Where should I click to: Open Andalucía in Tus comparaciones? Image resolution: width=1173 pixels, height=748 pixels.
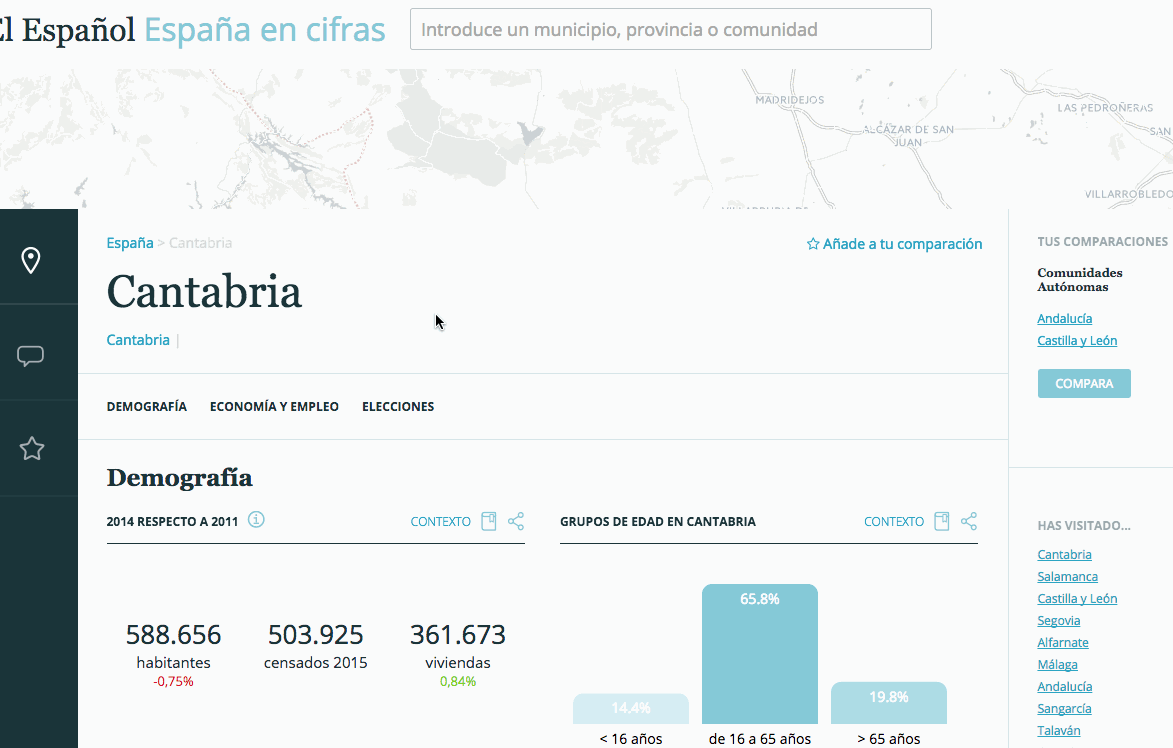[1065, 319]
